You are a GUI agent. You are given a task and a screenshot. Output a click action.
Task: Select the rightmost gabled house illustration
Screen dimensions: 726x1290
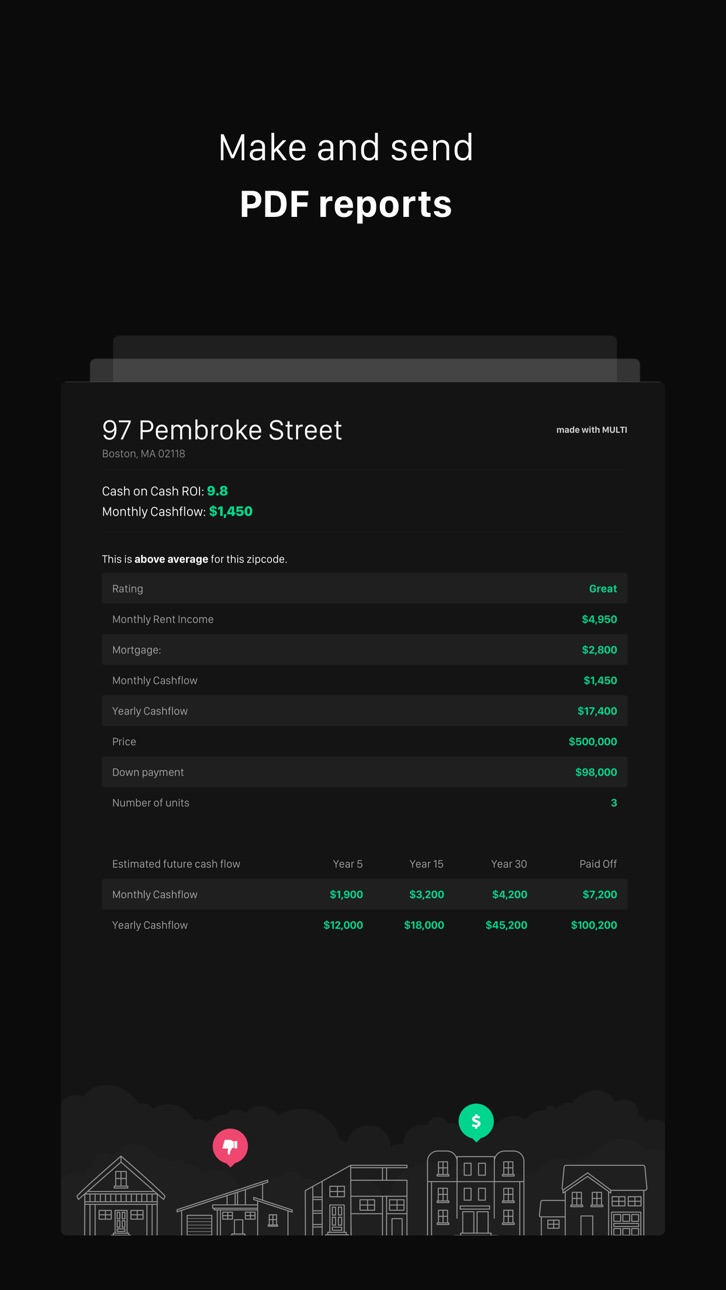click(593, 1200)
